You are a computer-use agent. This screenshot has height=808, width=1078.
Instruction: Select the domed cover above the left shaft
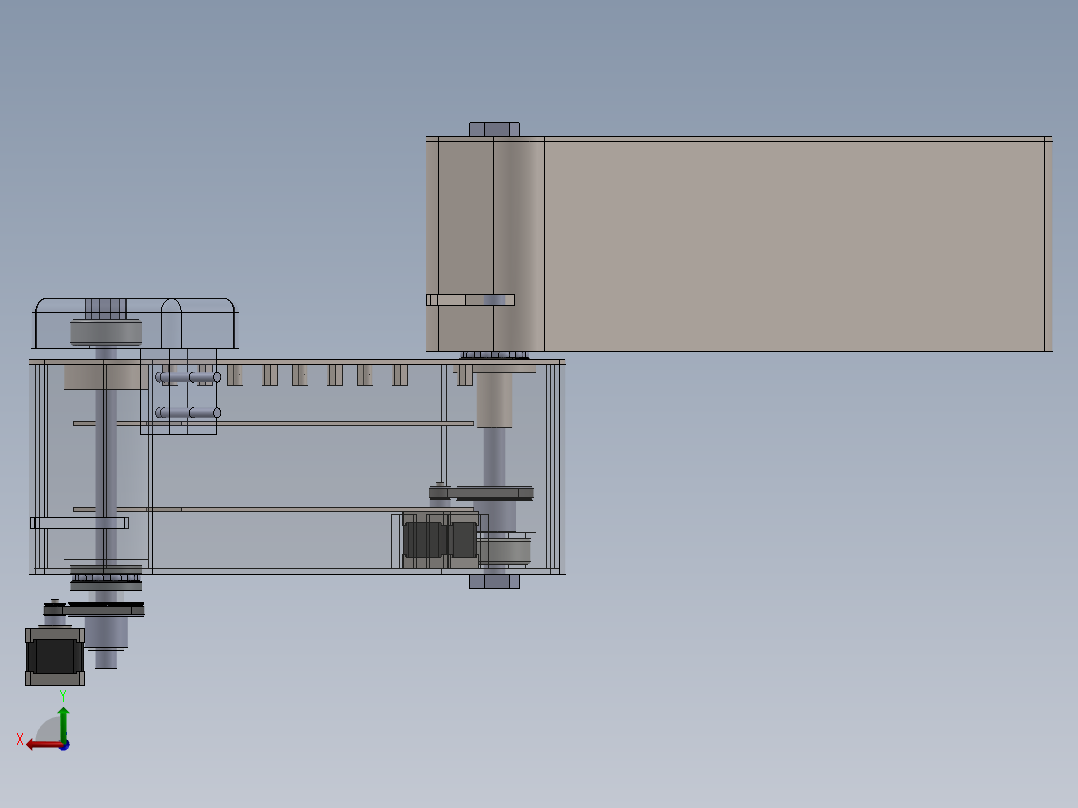tap(135, 323)
